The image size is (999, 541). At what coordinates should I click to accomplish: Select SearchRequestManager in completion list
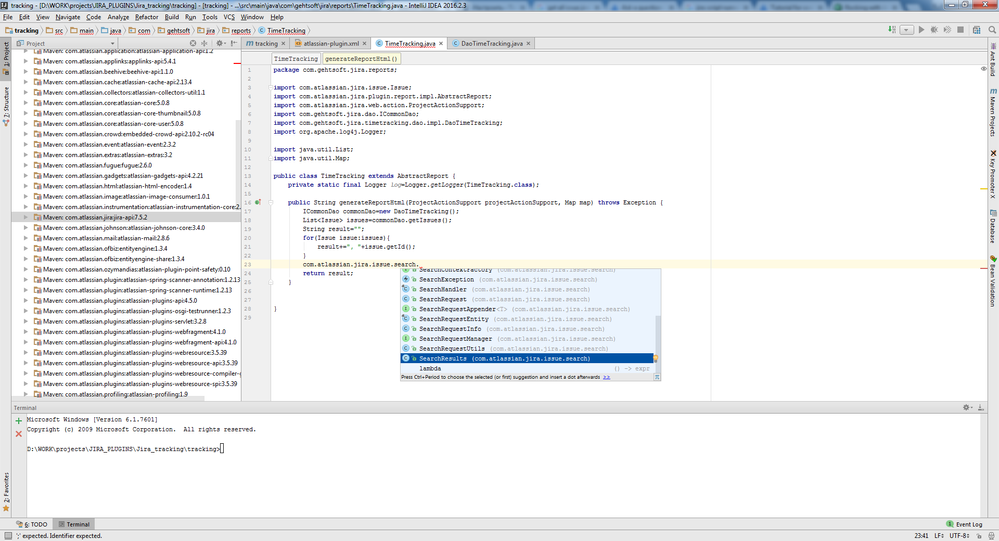pos(527,339)
